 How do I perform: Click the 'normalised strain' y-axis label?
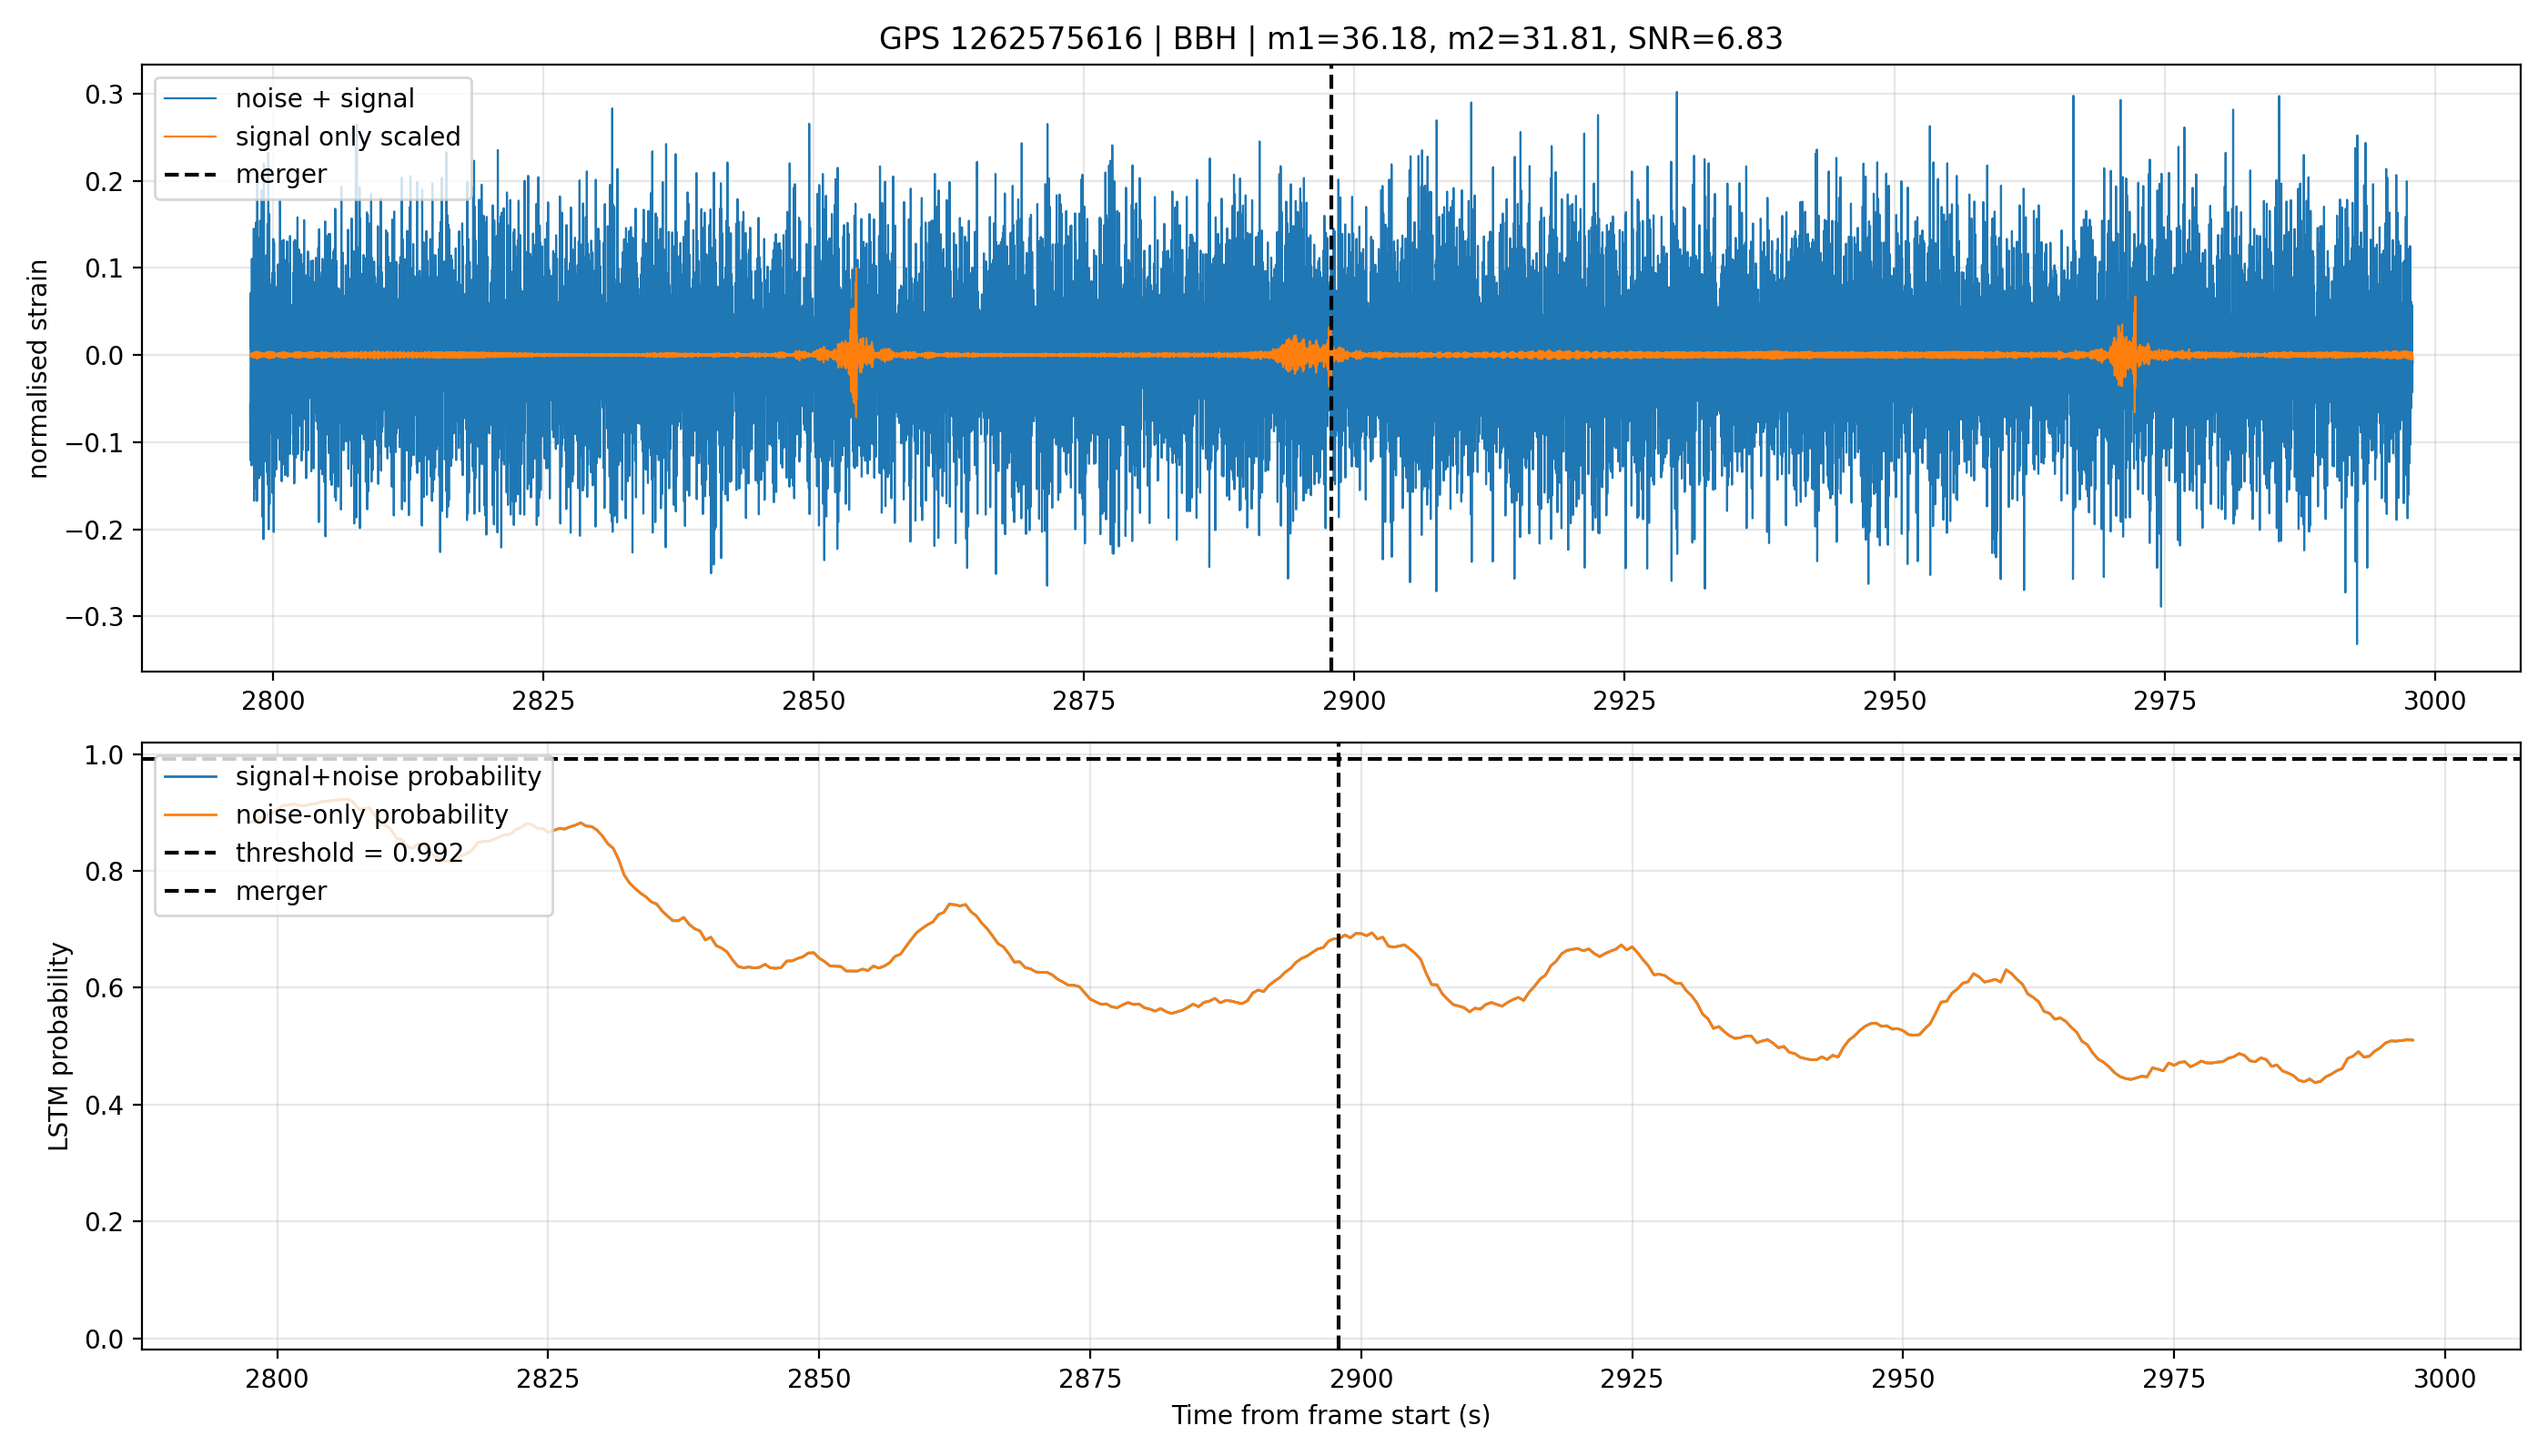[38, 369]
